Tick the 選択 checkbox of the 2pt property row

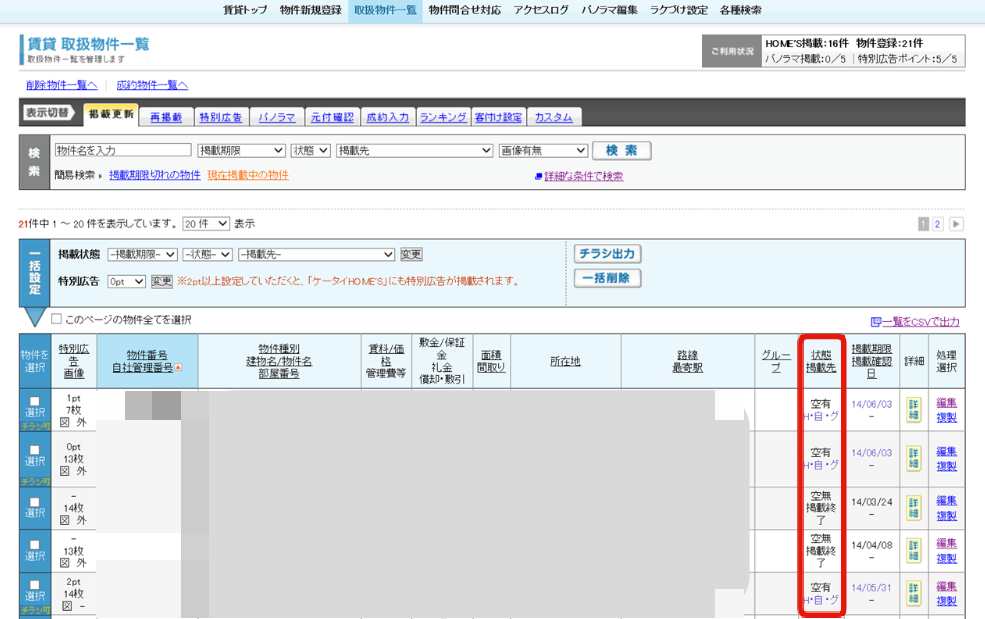tap(35, 584)
